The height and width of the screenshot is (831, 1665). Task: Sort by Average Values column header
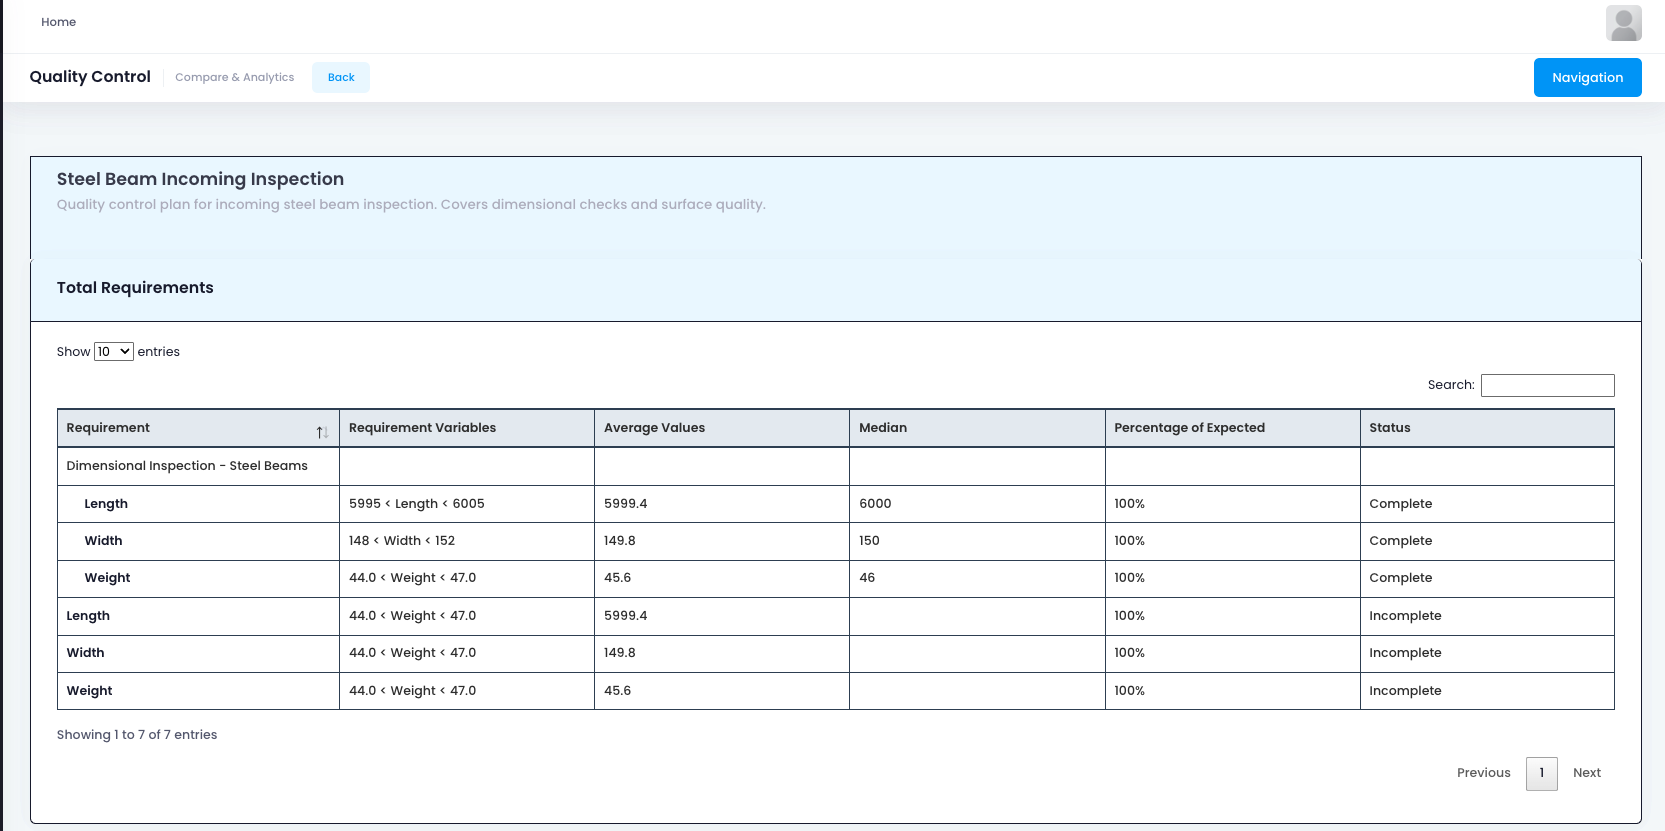click(x=654, y=428)
